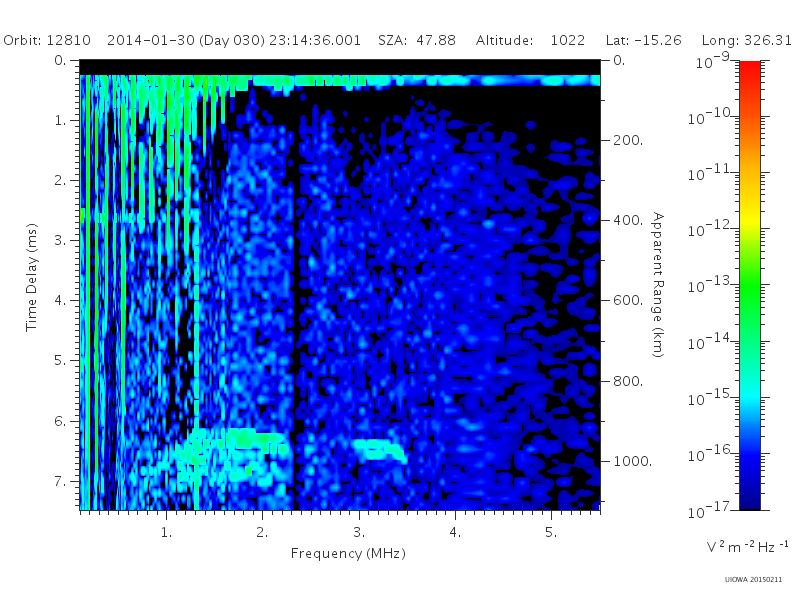800x600 pixels.
Task: Click the 'Apparent Range (km)' axis label
Action: tap(658, 285)
